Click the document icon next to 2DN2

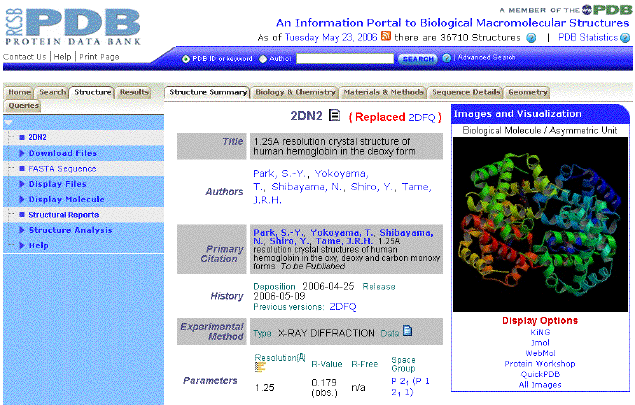(x=334, y=115)
